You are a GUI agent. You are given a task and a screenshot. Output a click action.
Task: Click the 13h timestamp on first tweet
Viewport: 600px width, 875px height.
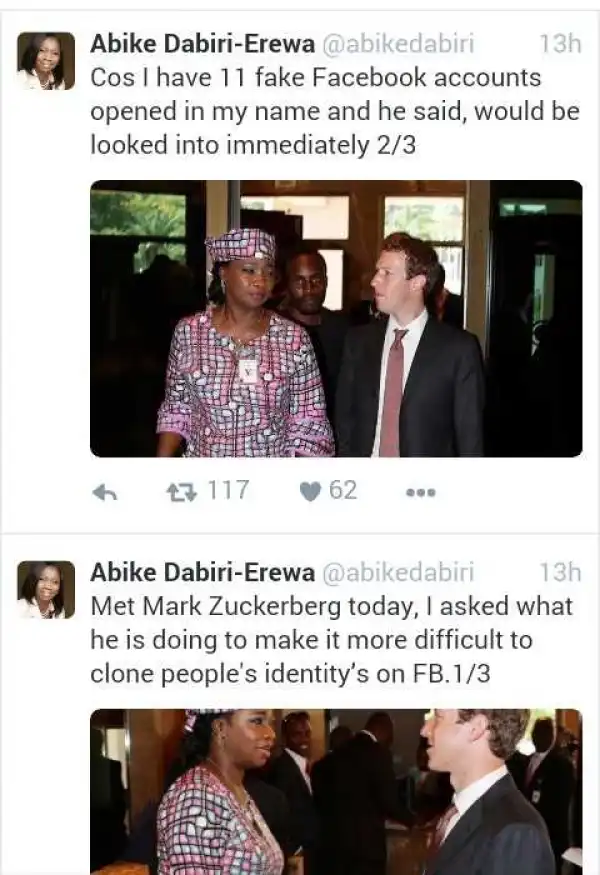559,43
